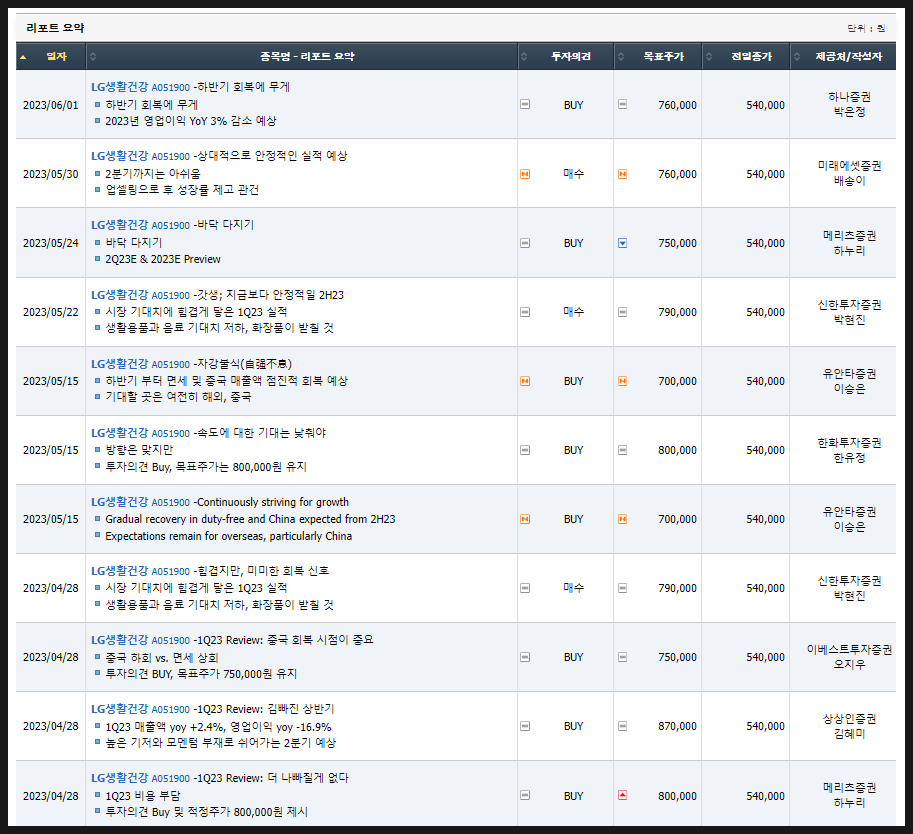This screenshot has width=913, height=834.
Task: Click the sort arrows in 목표주가 header
Action: pos(621,56)
